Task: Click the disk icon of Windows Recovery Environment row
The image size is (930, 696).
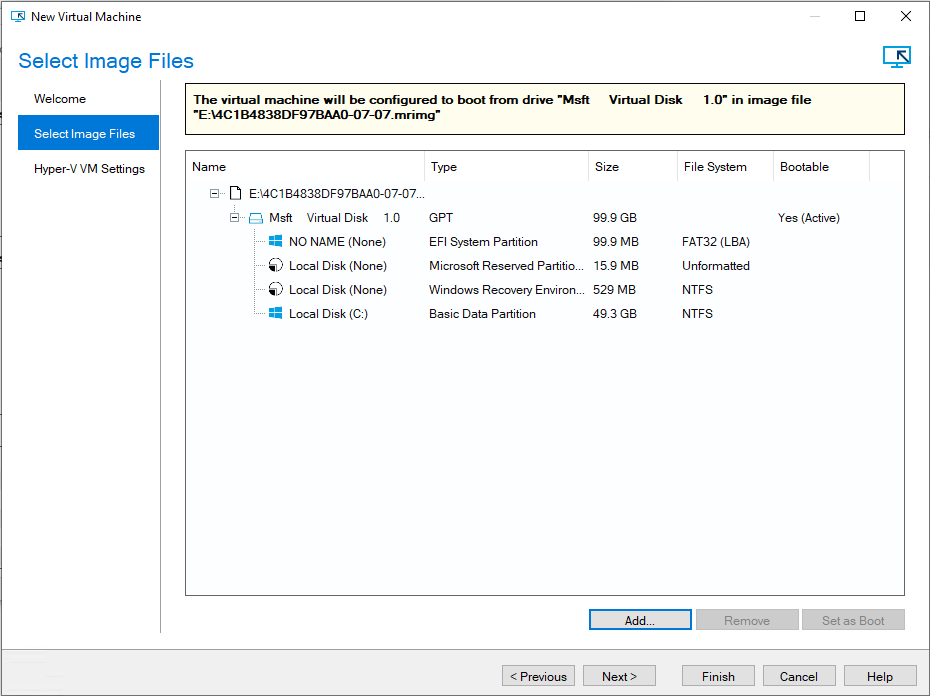Action: [276, 290]
